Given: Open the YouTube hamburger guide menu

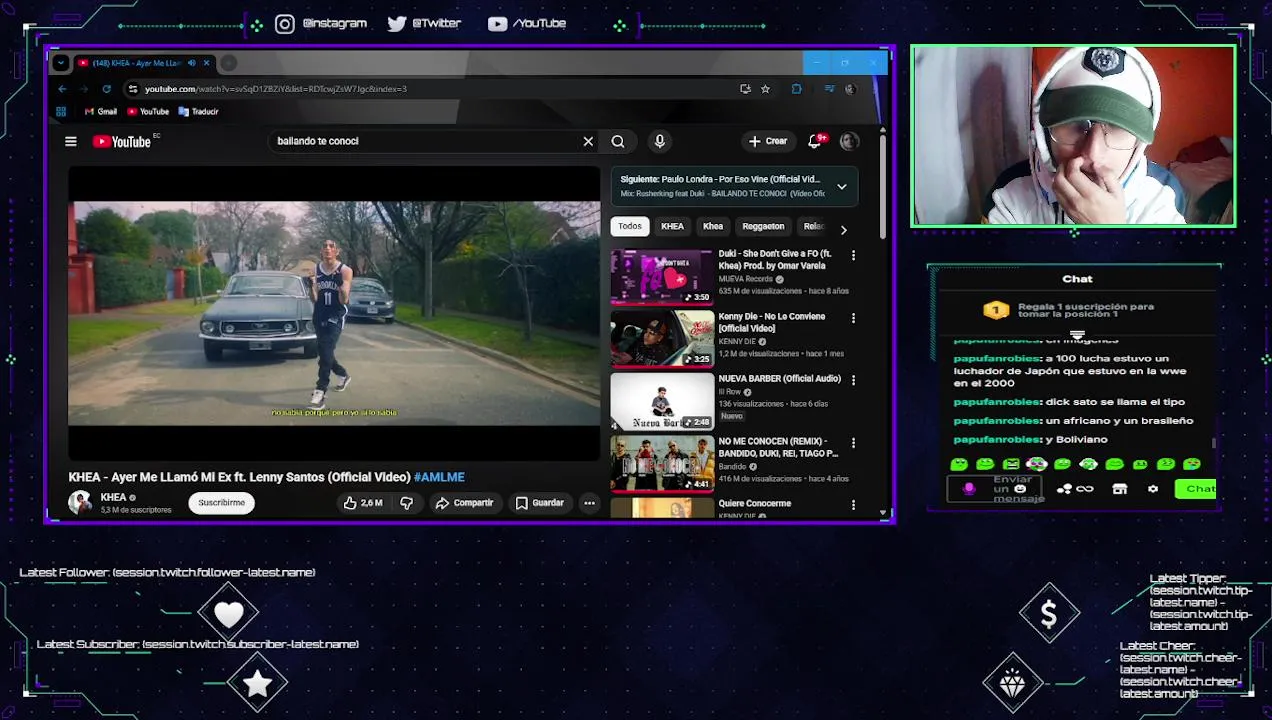Looking at the screenshot, I should point(71,142).
